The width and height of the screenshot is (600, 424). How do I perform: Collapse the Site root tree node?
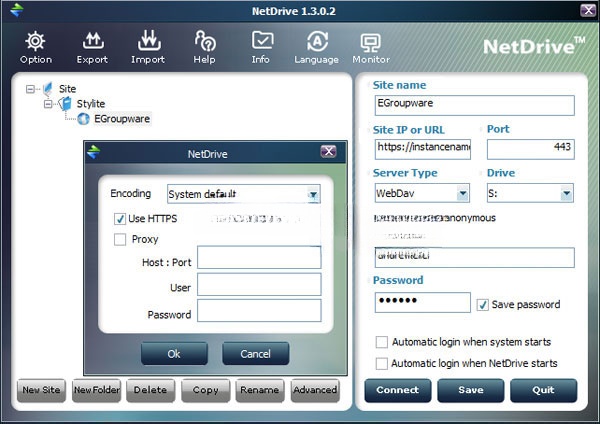point(30,89)
